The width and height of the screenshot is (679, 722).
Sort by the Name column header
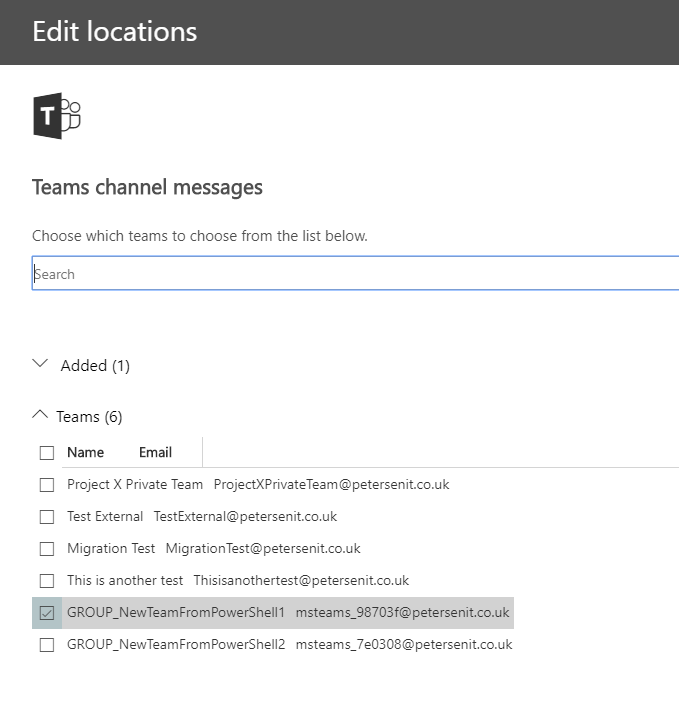[86, 453]
